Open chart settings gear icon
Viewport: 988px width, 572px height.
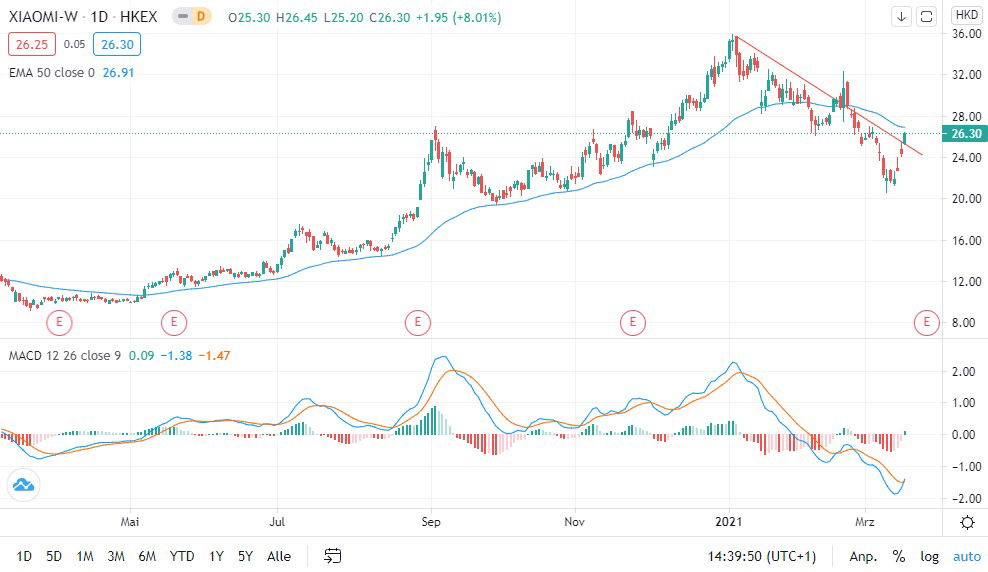point(967,522)
